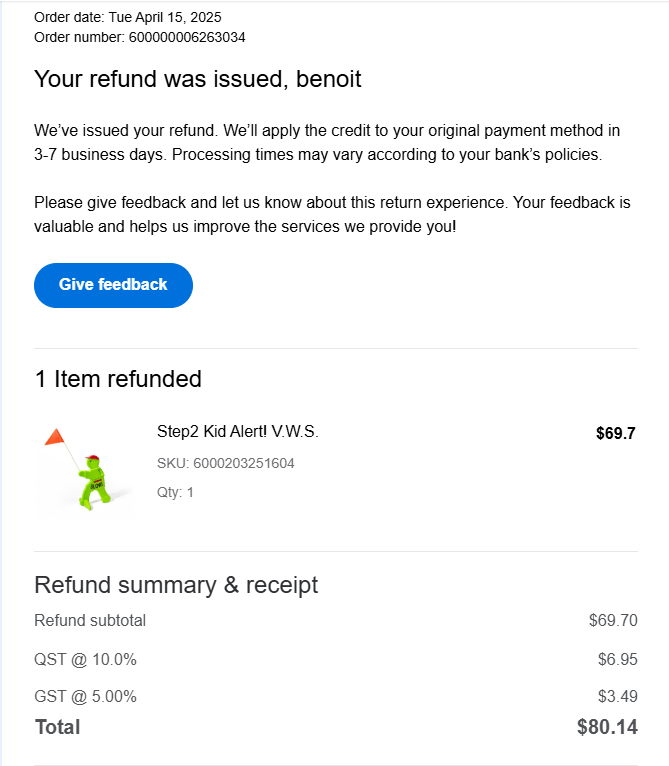The image size is (669, 766).
Task: Click the order number 600000006263034
Action: point(187,37)
